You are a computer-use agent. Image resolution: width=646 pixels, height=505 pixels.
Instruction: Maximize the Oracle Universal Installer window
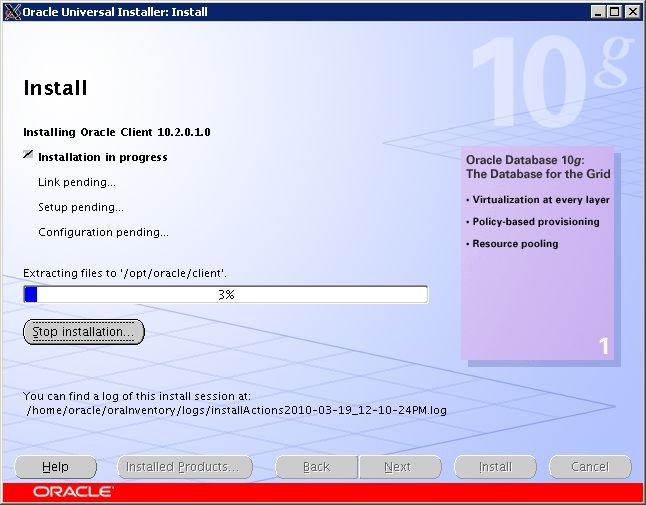click(614, 12)
